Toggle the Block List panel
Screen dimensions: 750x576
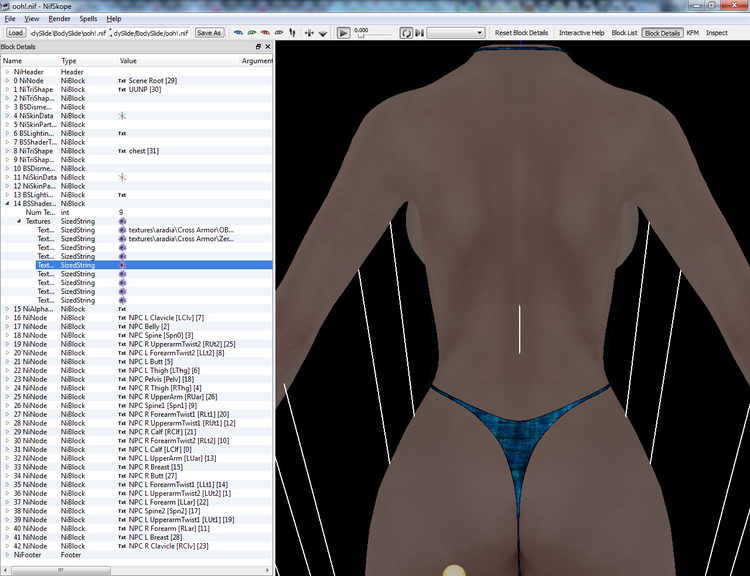click(624, 33)
